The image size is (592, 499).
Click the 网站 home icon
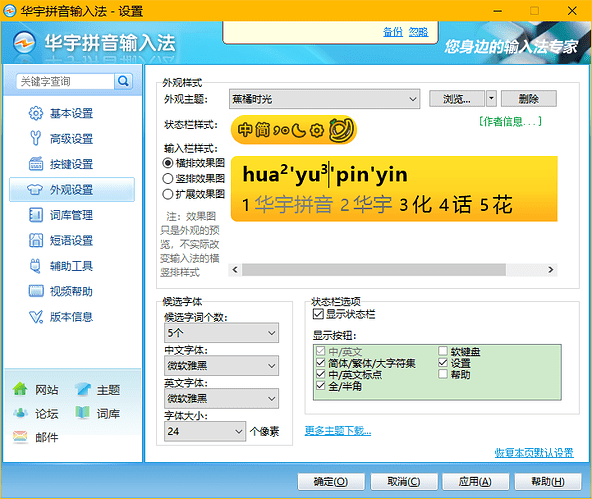(20, 389)
